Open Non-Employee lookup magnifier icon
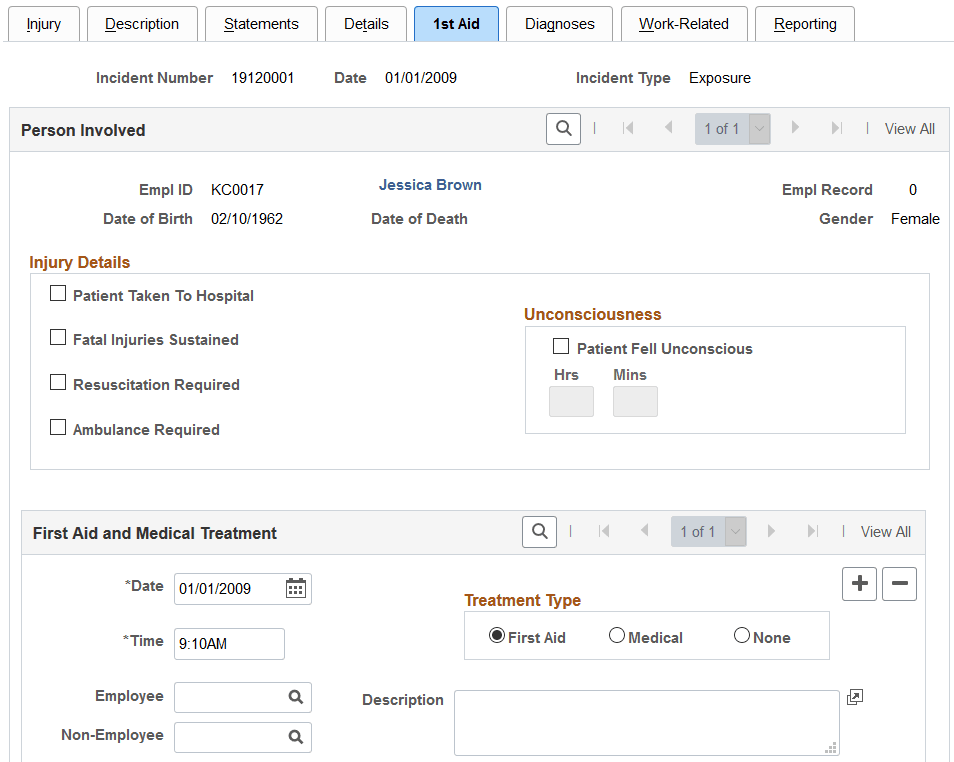The width and height of the screenshot is (954, 762). [x=296, y=737]
